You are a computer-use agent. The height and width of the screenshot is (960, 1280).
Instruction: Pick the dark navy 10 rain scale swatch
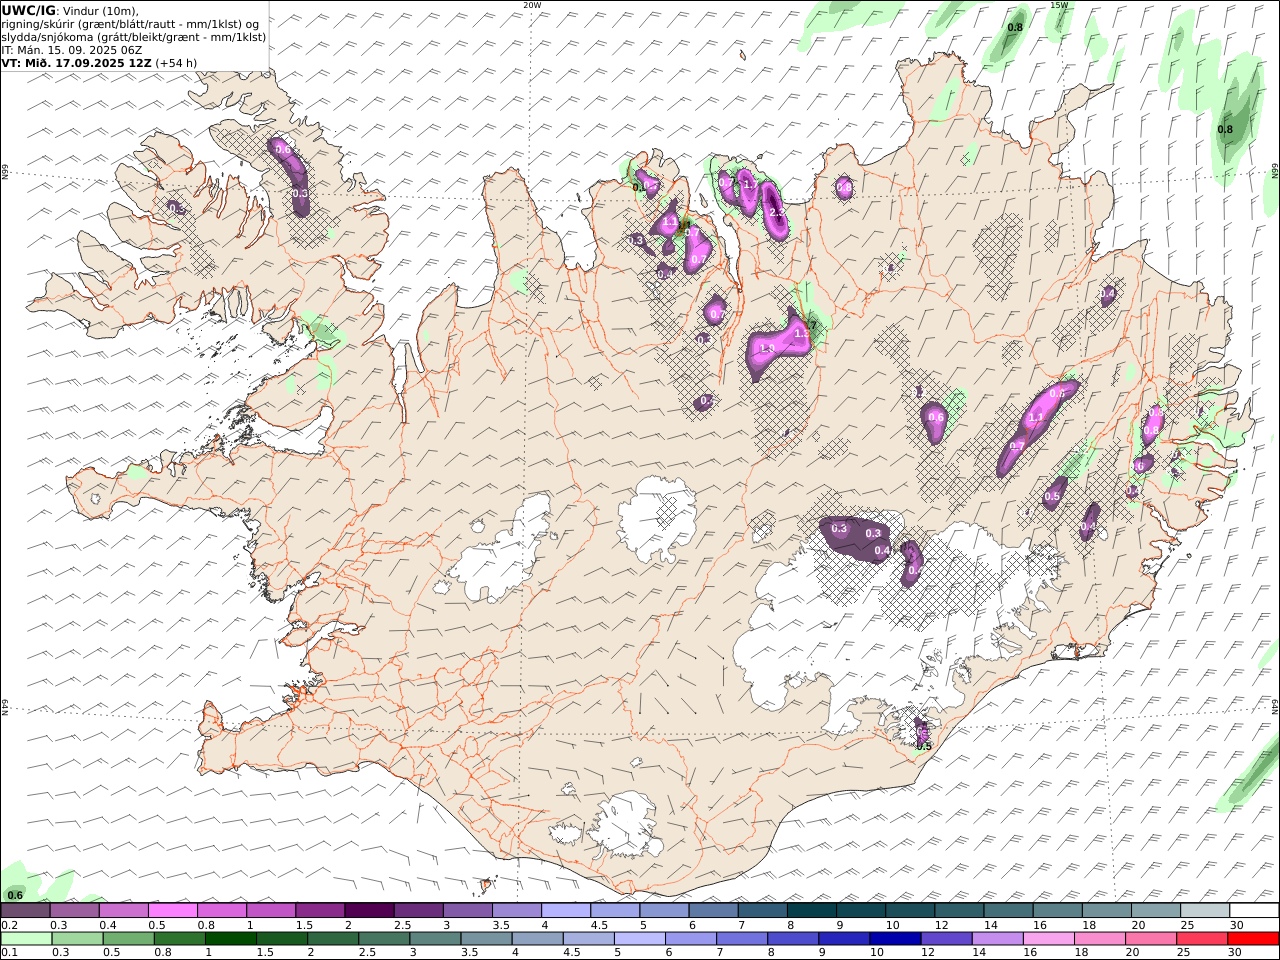[895, 939]
